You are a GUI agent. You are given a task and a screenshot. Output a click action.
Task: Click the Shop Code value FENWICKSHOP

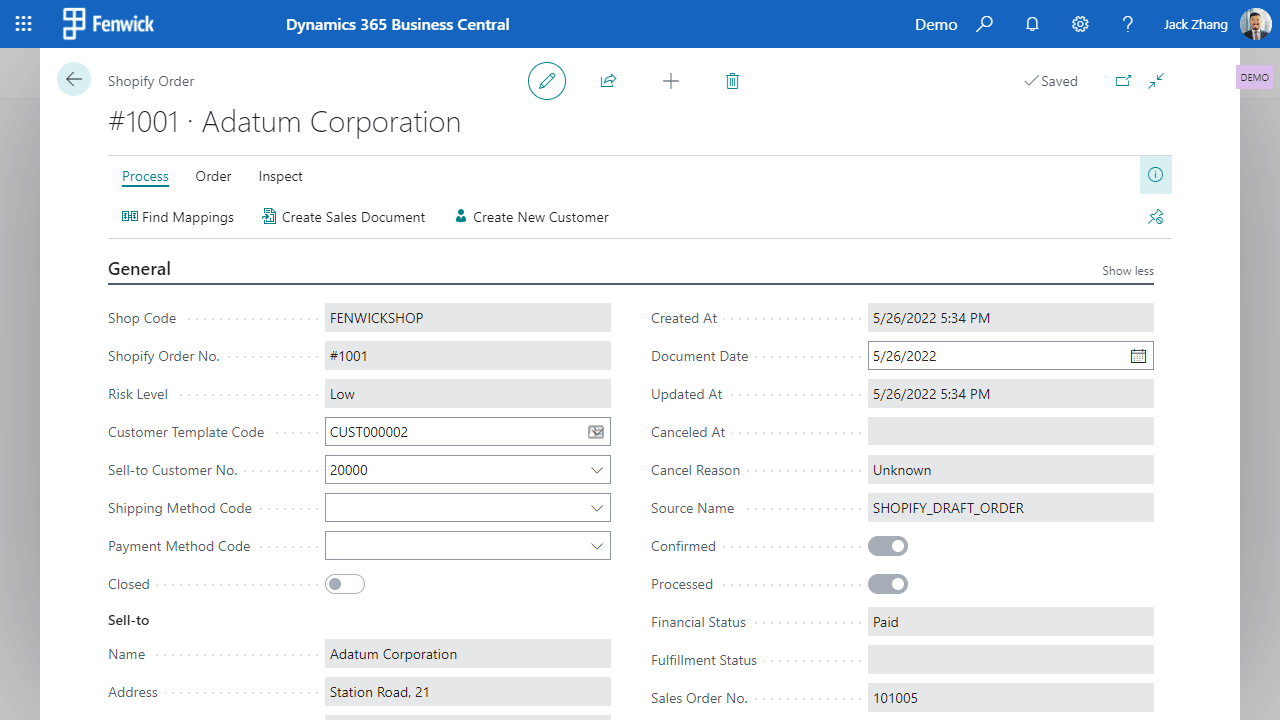pyautogui.click(x=468, y=318)
